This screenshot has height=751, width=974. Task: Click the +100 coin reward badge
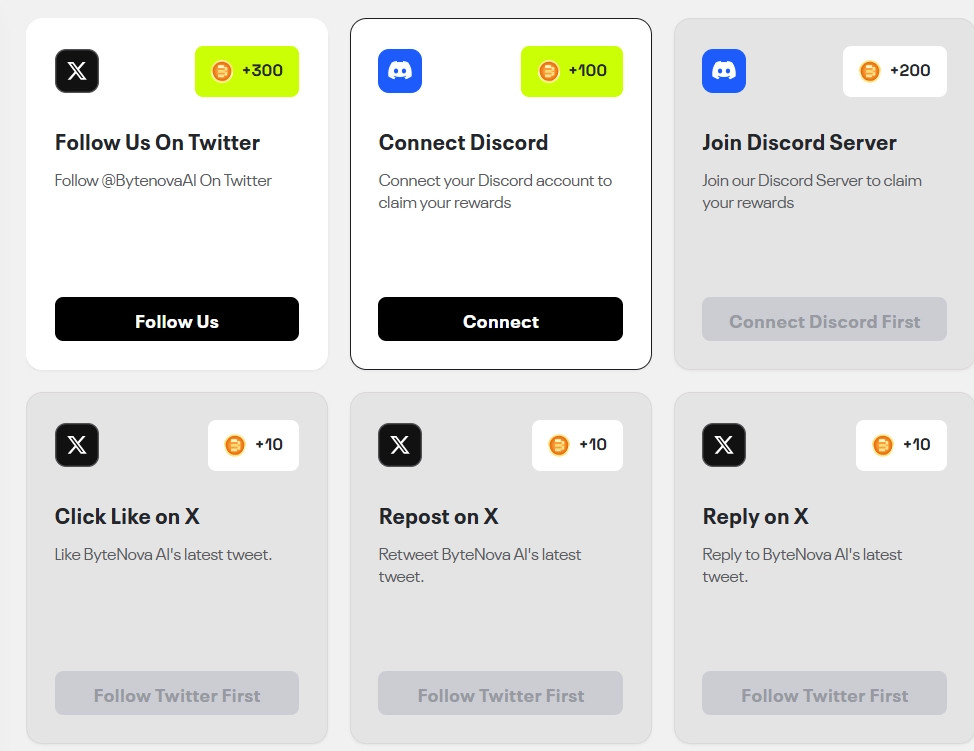pos(572,71)
